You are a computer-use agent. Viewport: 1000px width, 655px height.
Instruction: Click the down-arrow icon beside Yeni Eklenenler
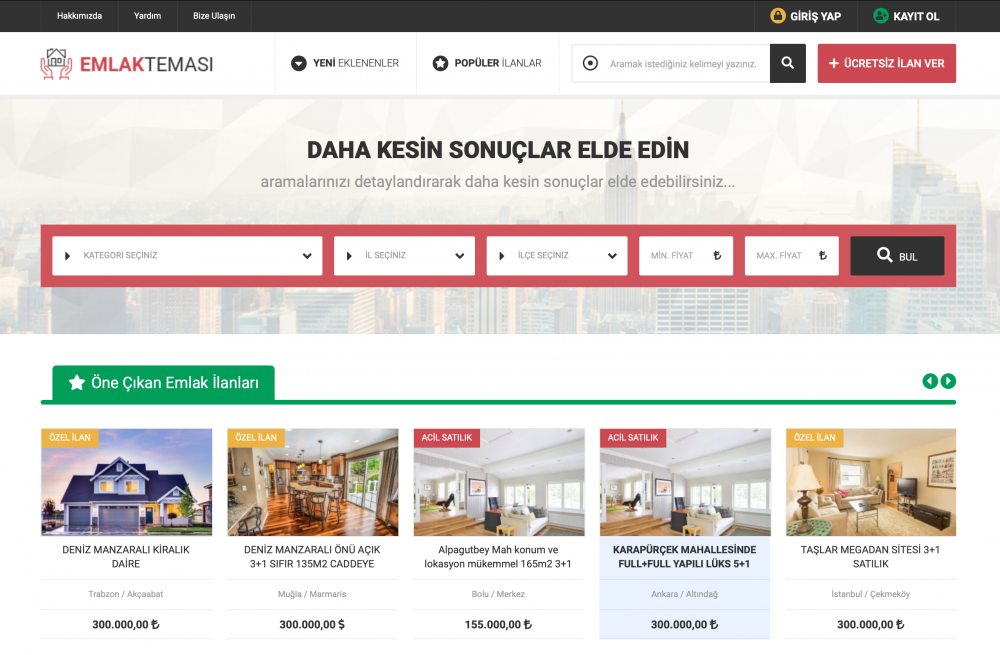click(298, 63)
